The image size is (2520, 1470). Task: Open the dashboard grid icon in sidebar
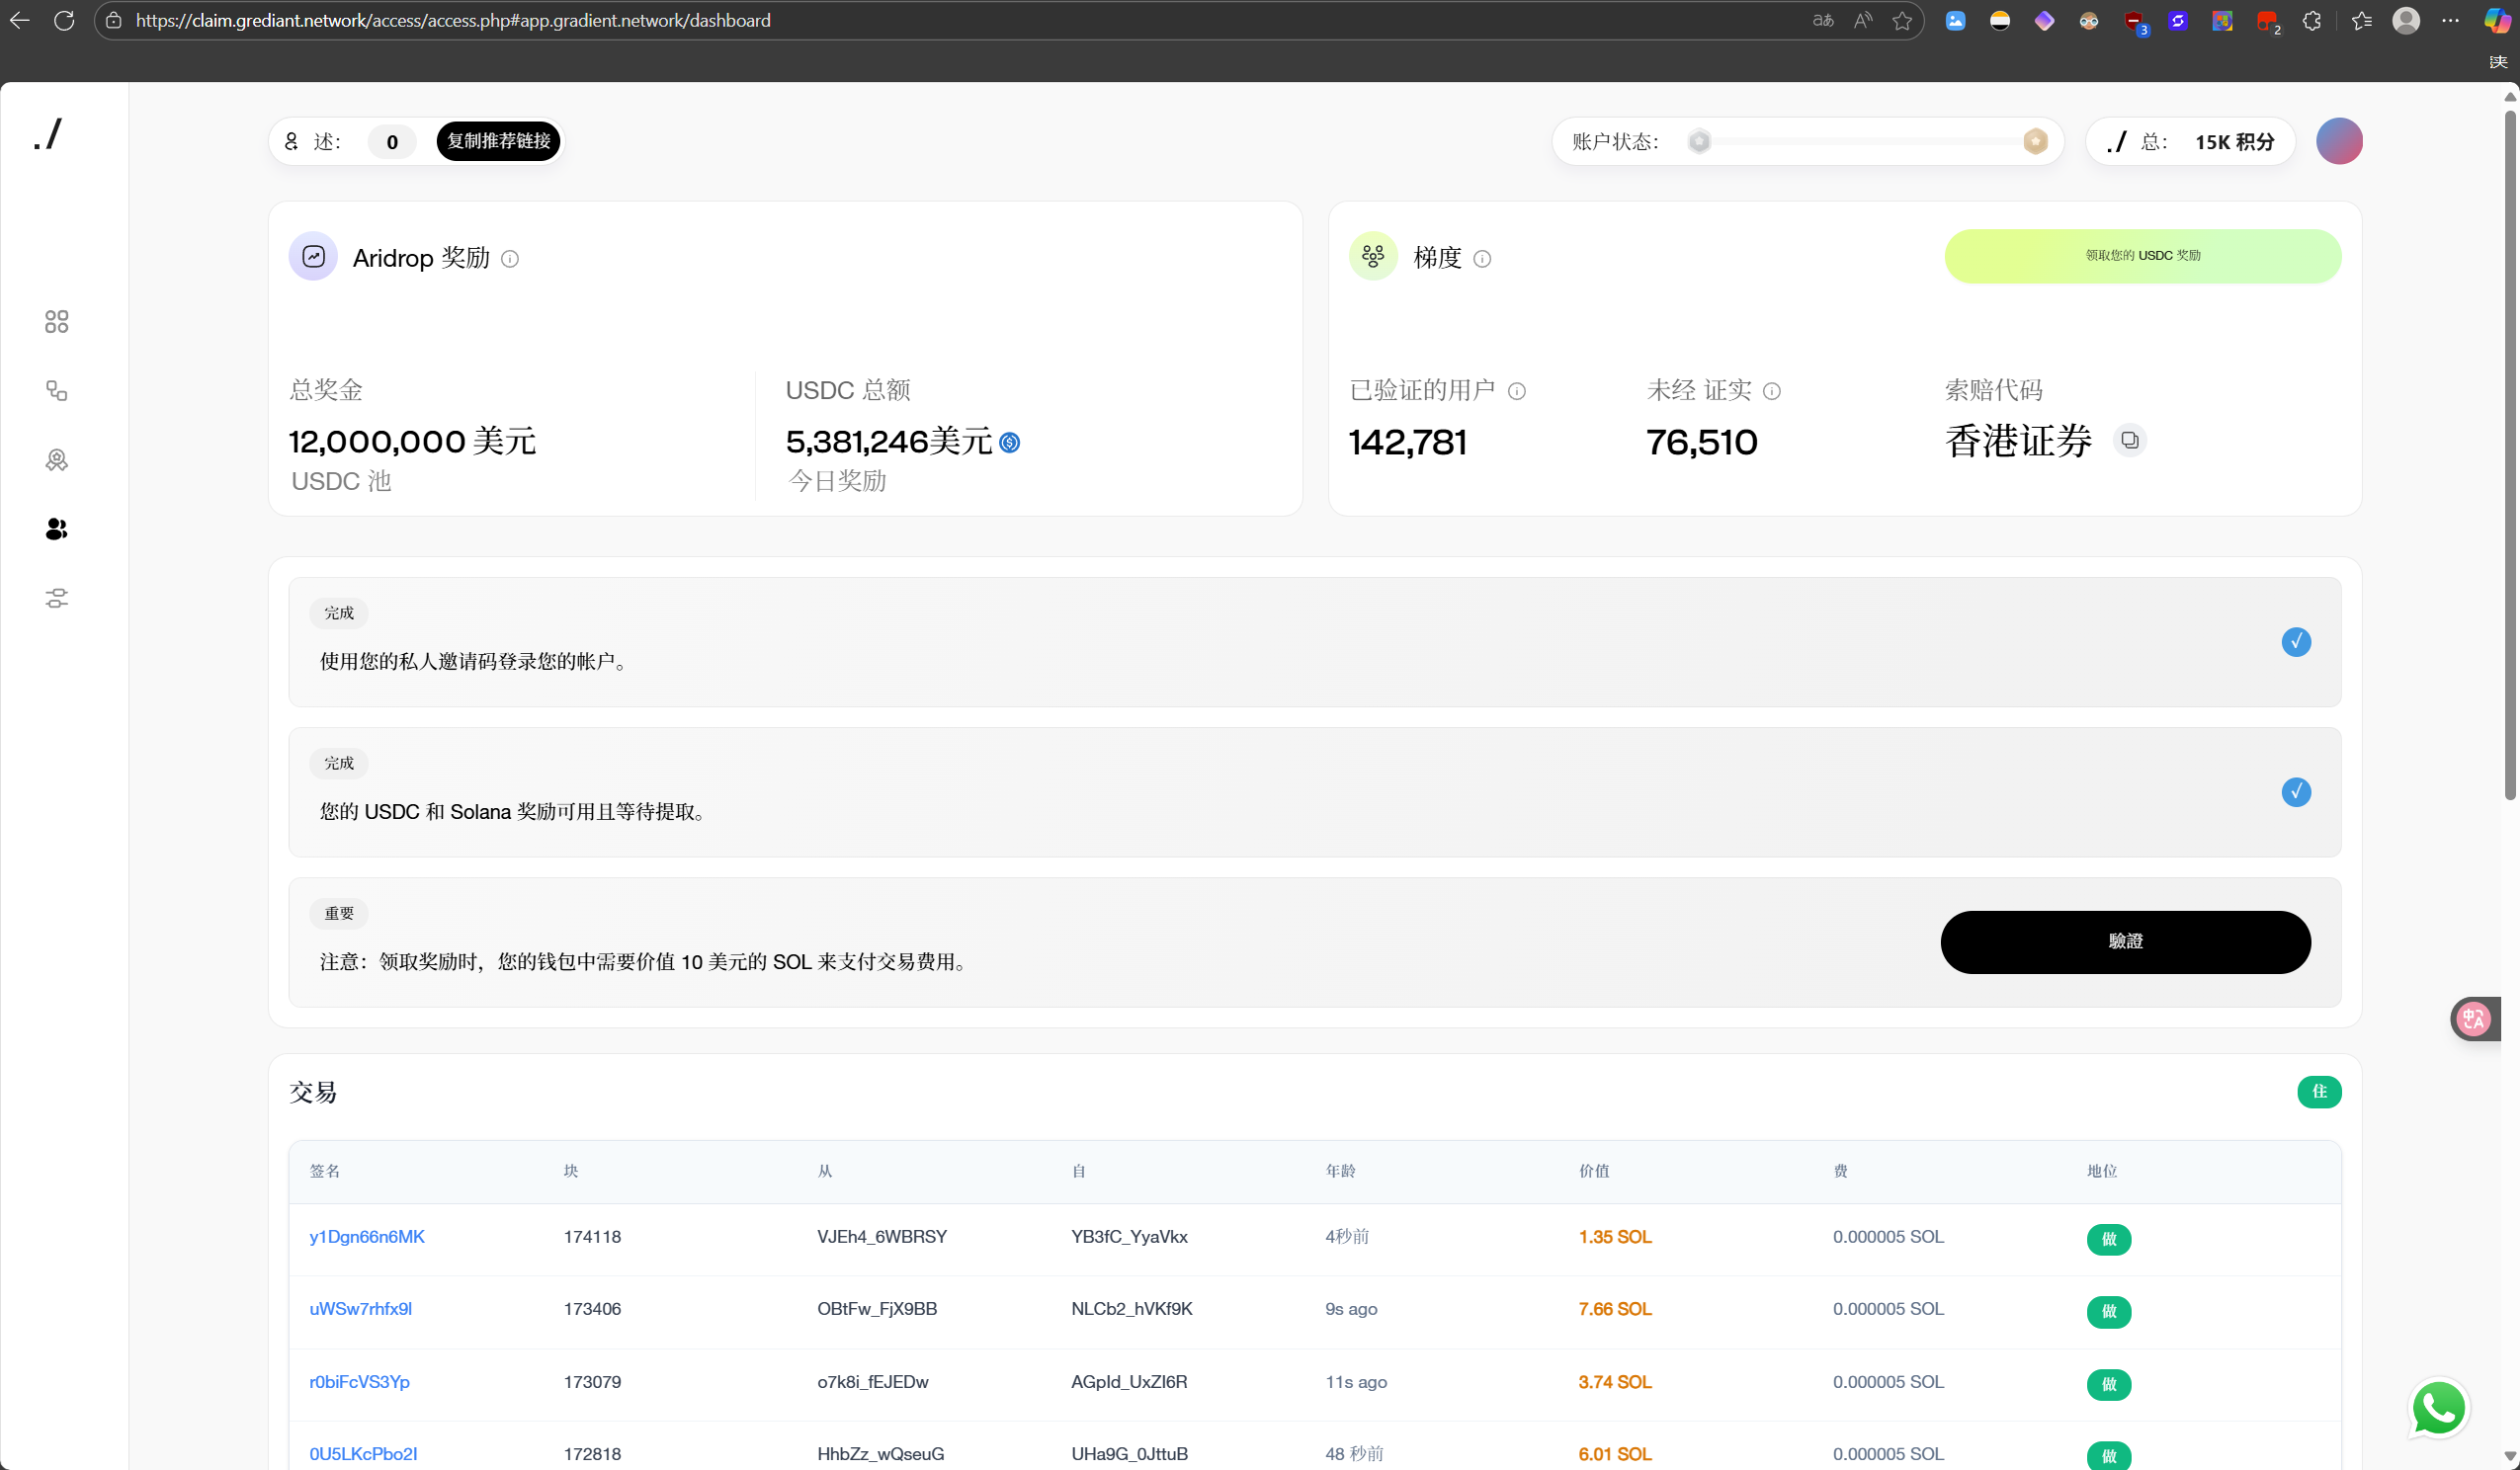(57, 321)
